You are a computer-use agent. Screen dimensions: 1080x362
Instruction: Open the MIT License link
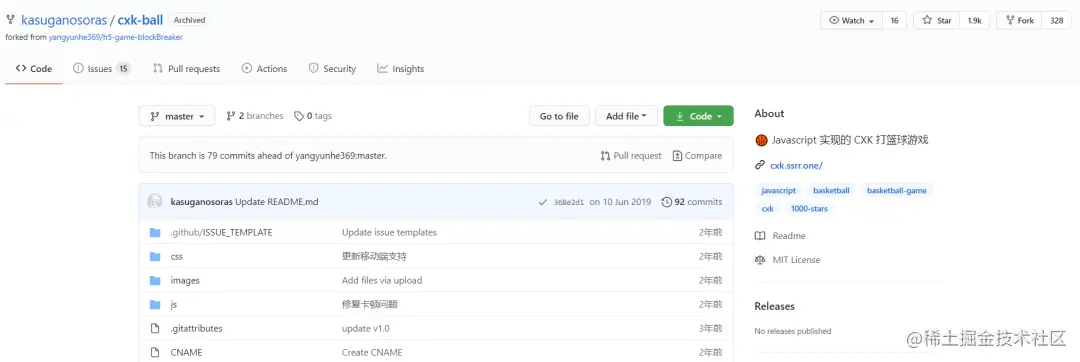(788, 260)
